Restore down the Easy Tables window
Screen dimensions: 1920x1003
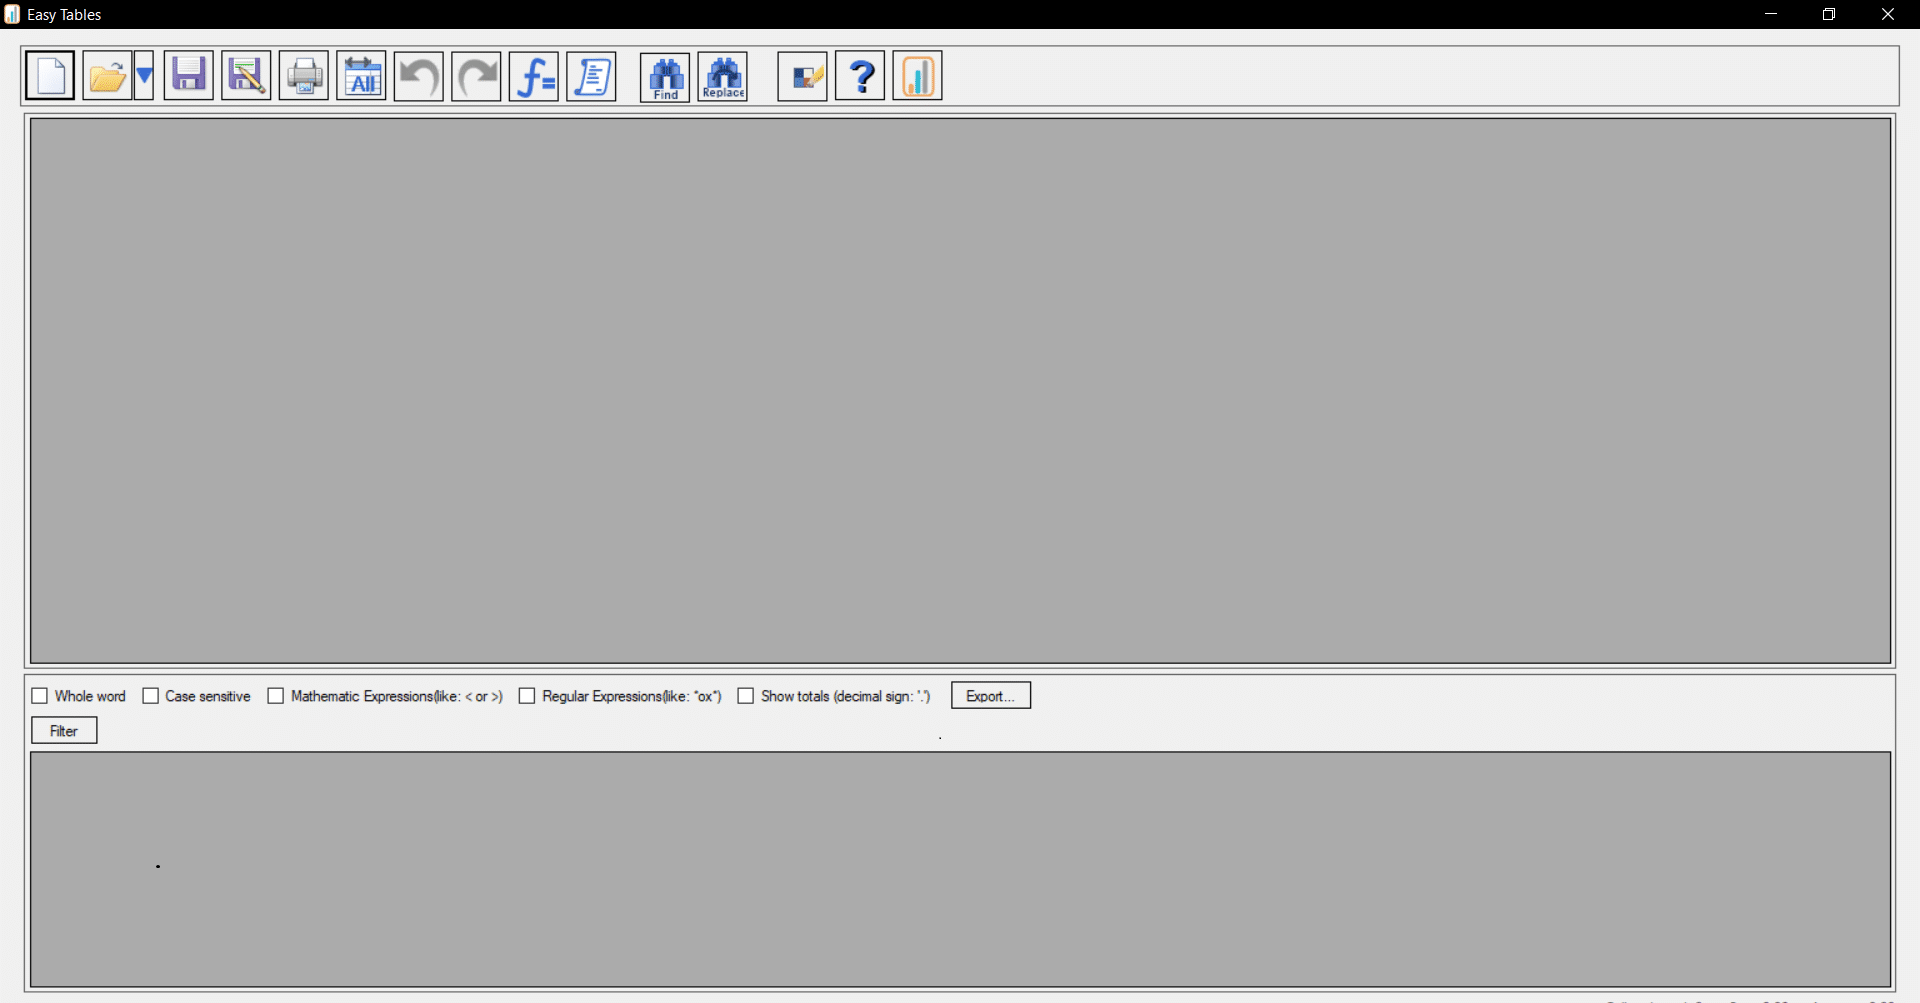(1829, 14)
